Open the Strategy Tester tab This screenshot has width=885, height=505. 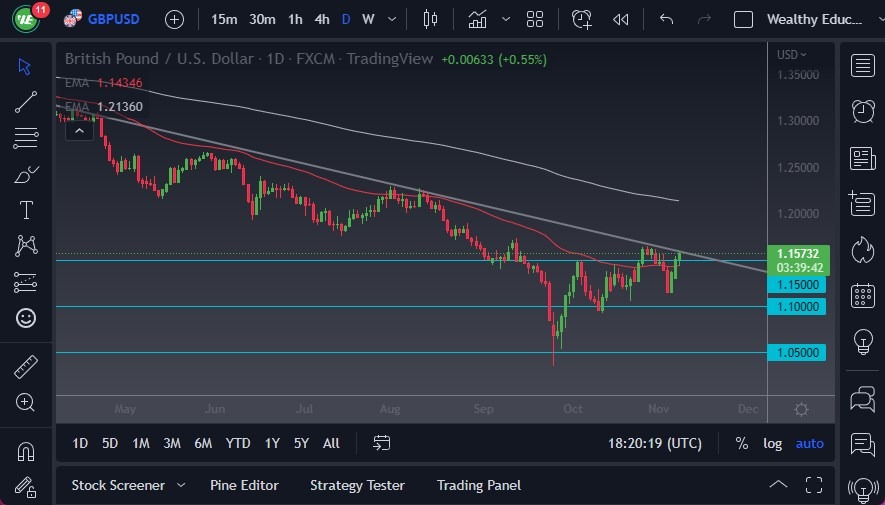pos(357,485)
